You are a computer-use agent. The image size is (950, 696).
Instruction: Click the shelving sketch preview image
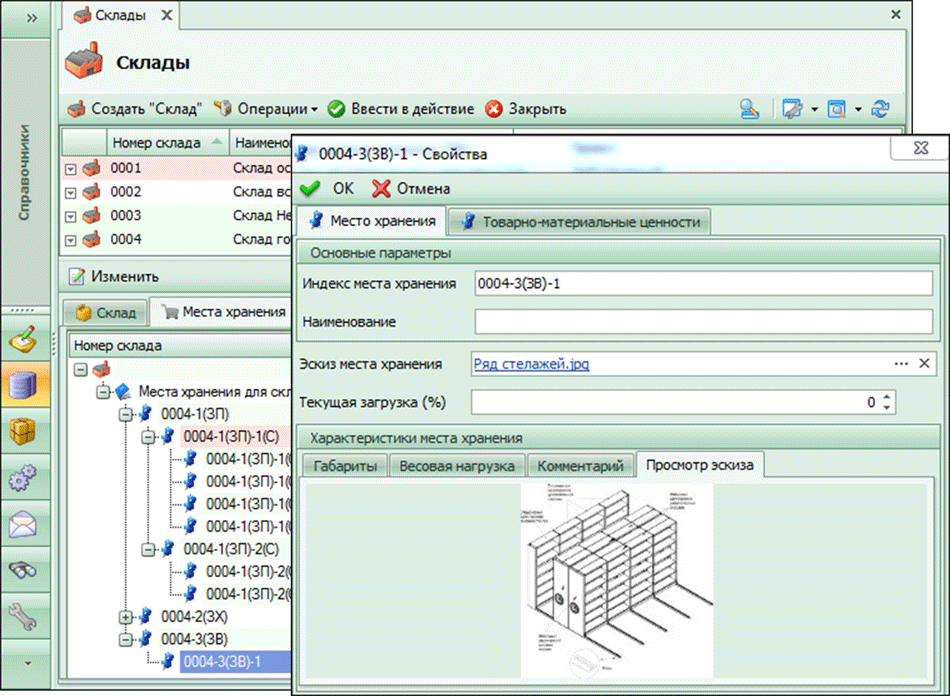(x=617, y=580)
